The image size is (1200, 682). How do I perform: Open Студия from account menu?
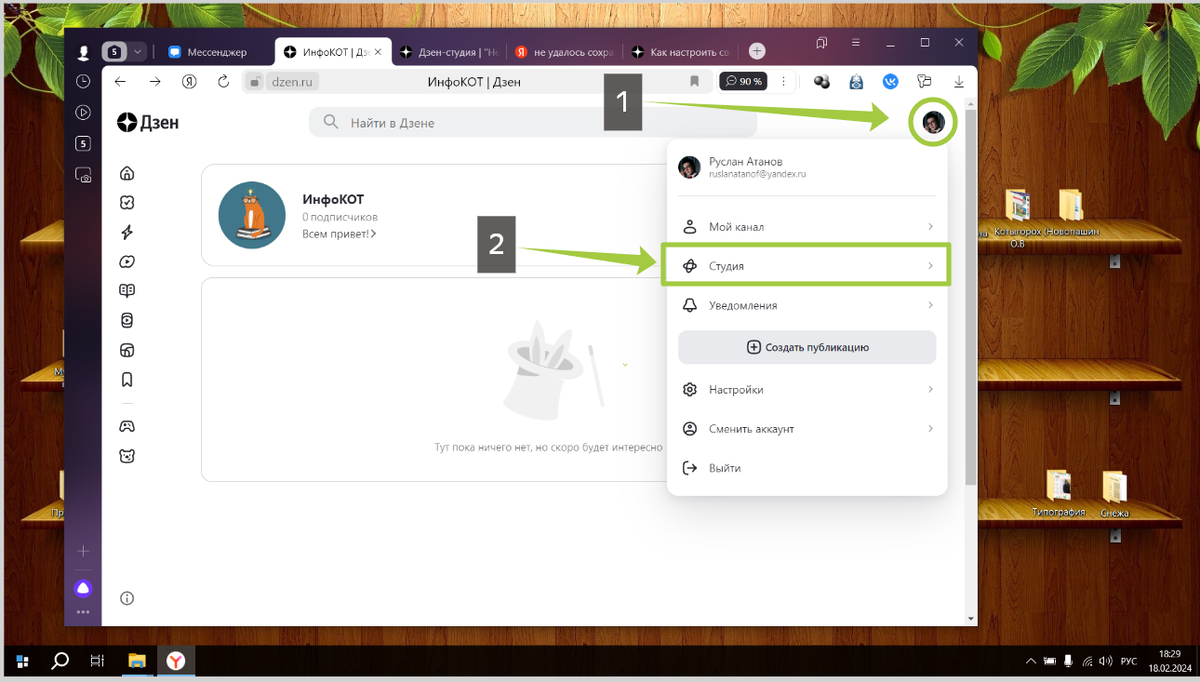807,266
